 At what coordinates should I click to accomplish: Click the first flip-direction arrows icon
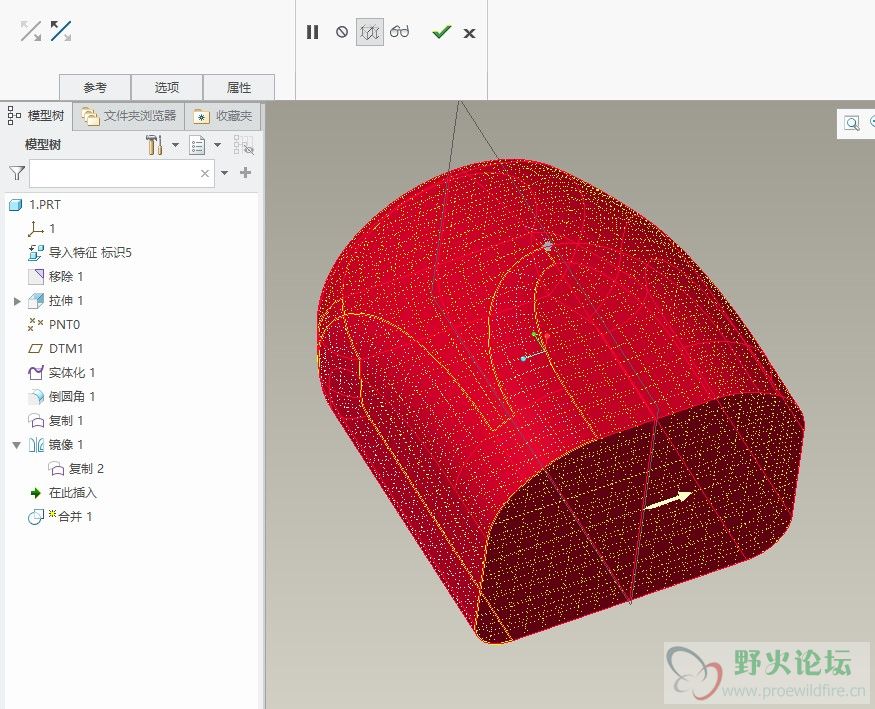pos(31,31)
